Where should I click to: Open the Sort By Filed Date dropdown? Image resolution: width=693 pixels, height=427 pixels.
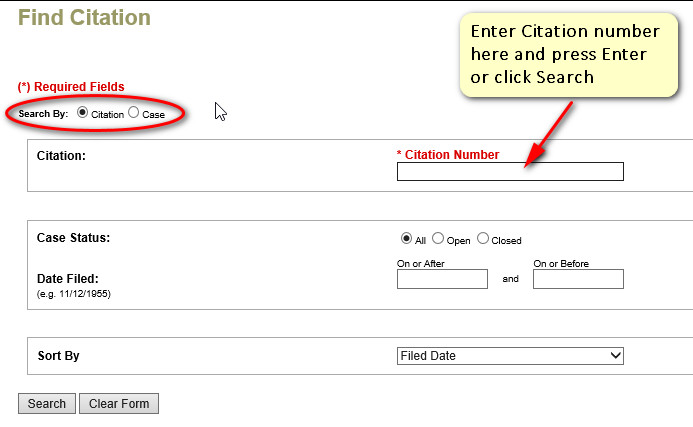pyautogui.click(x=510, y=356)
